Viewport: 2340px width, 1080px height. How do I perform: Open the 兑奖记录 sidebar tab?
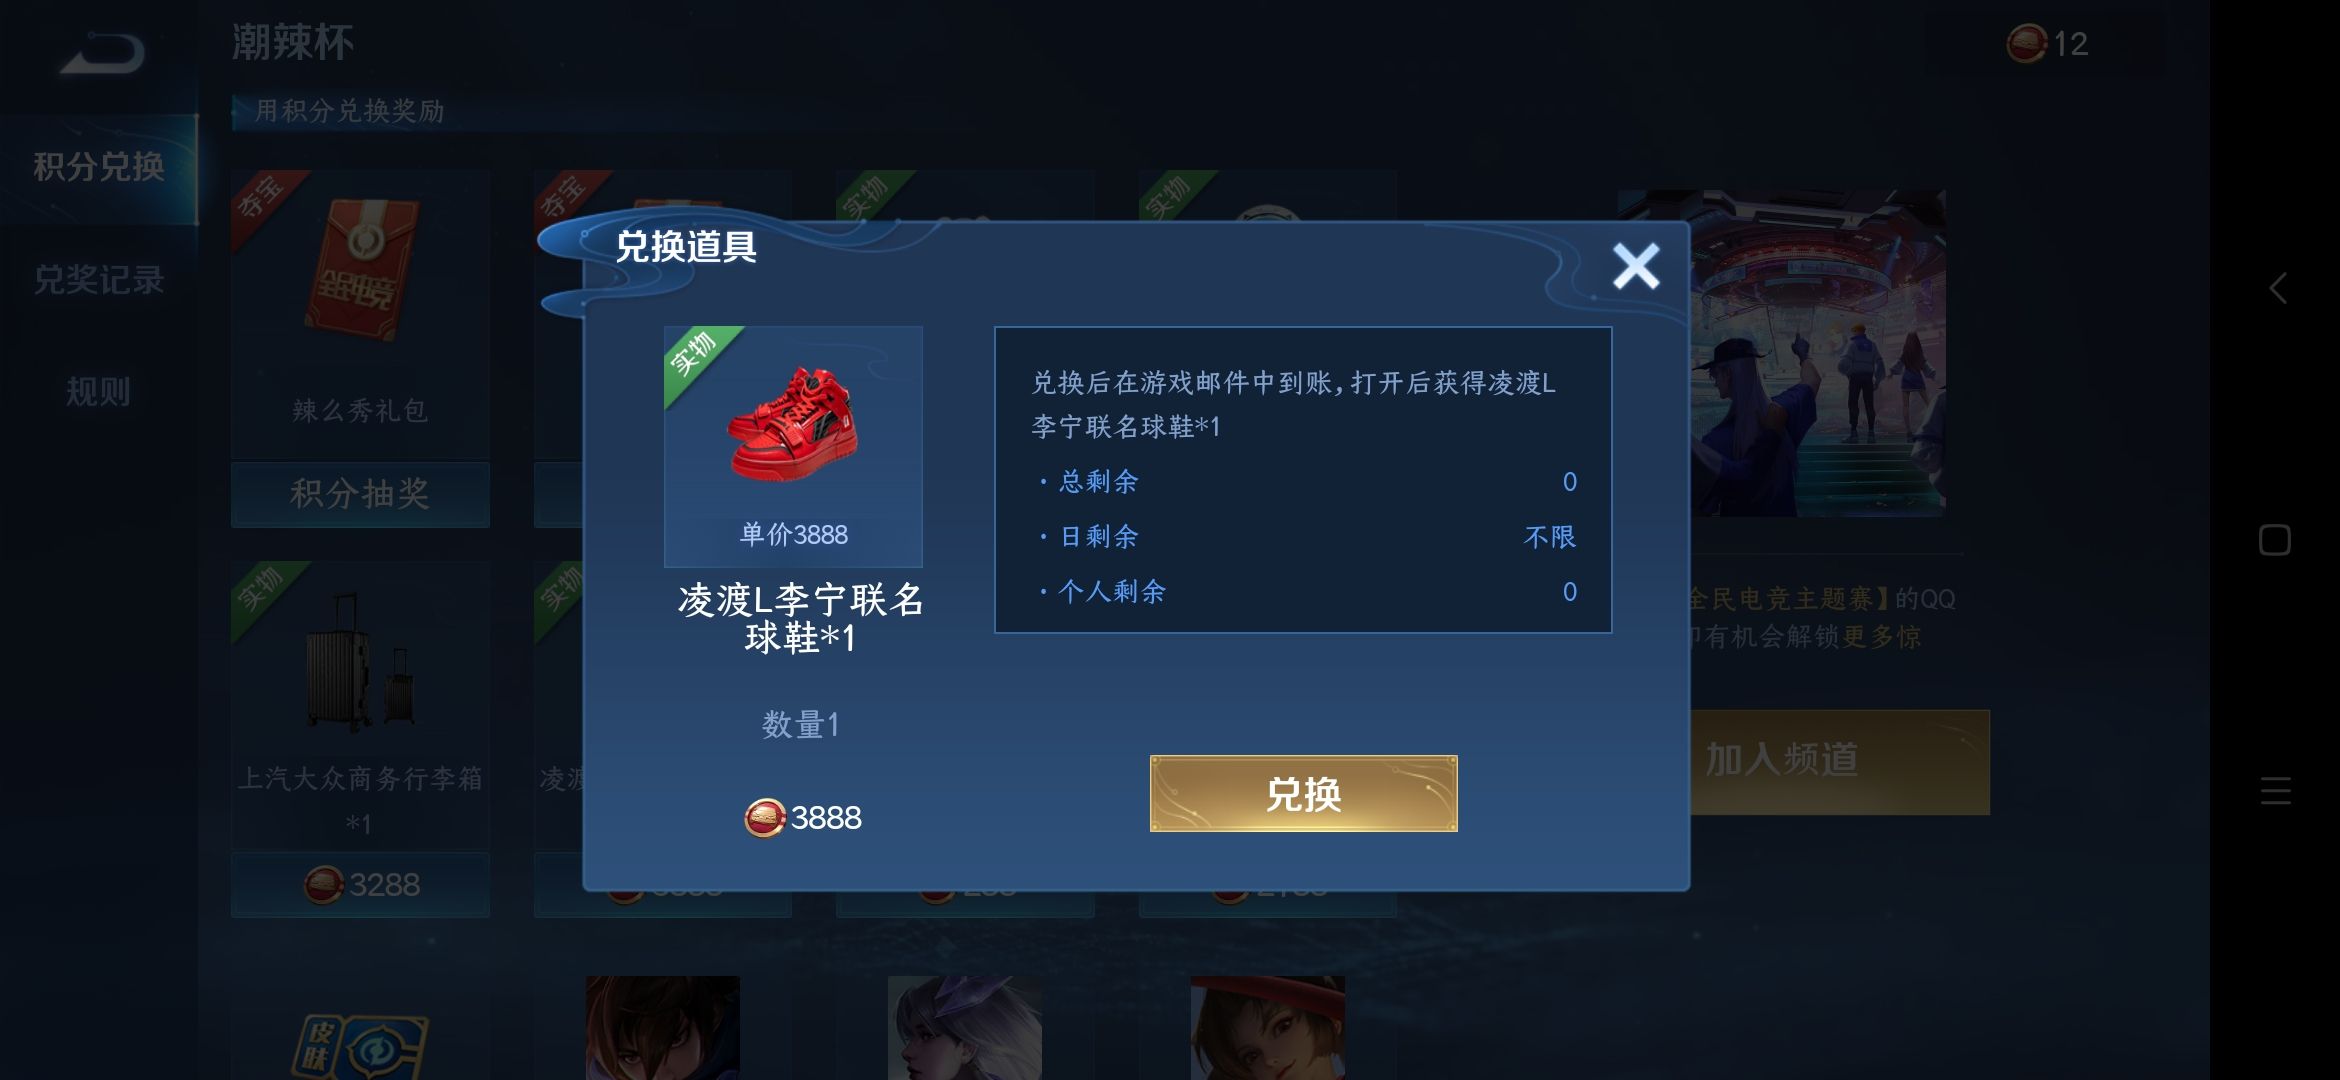(99, 280)
